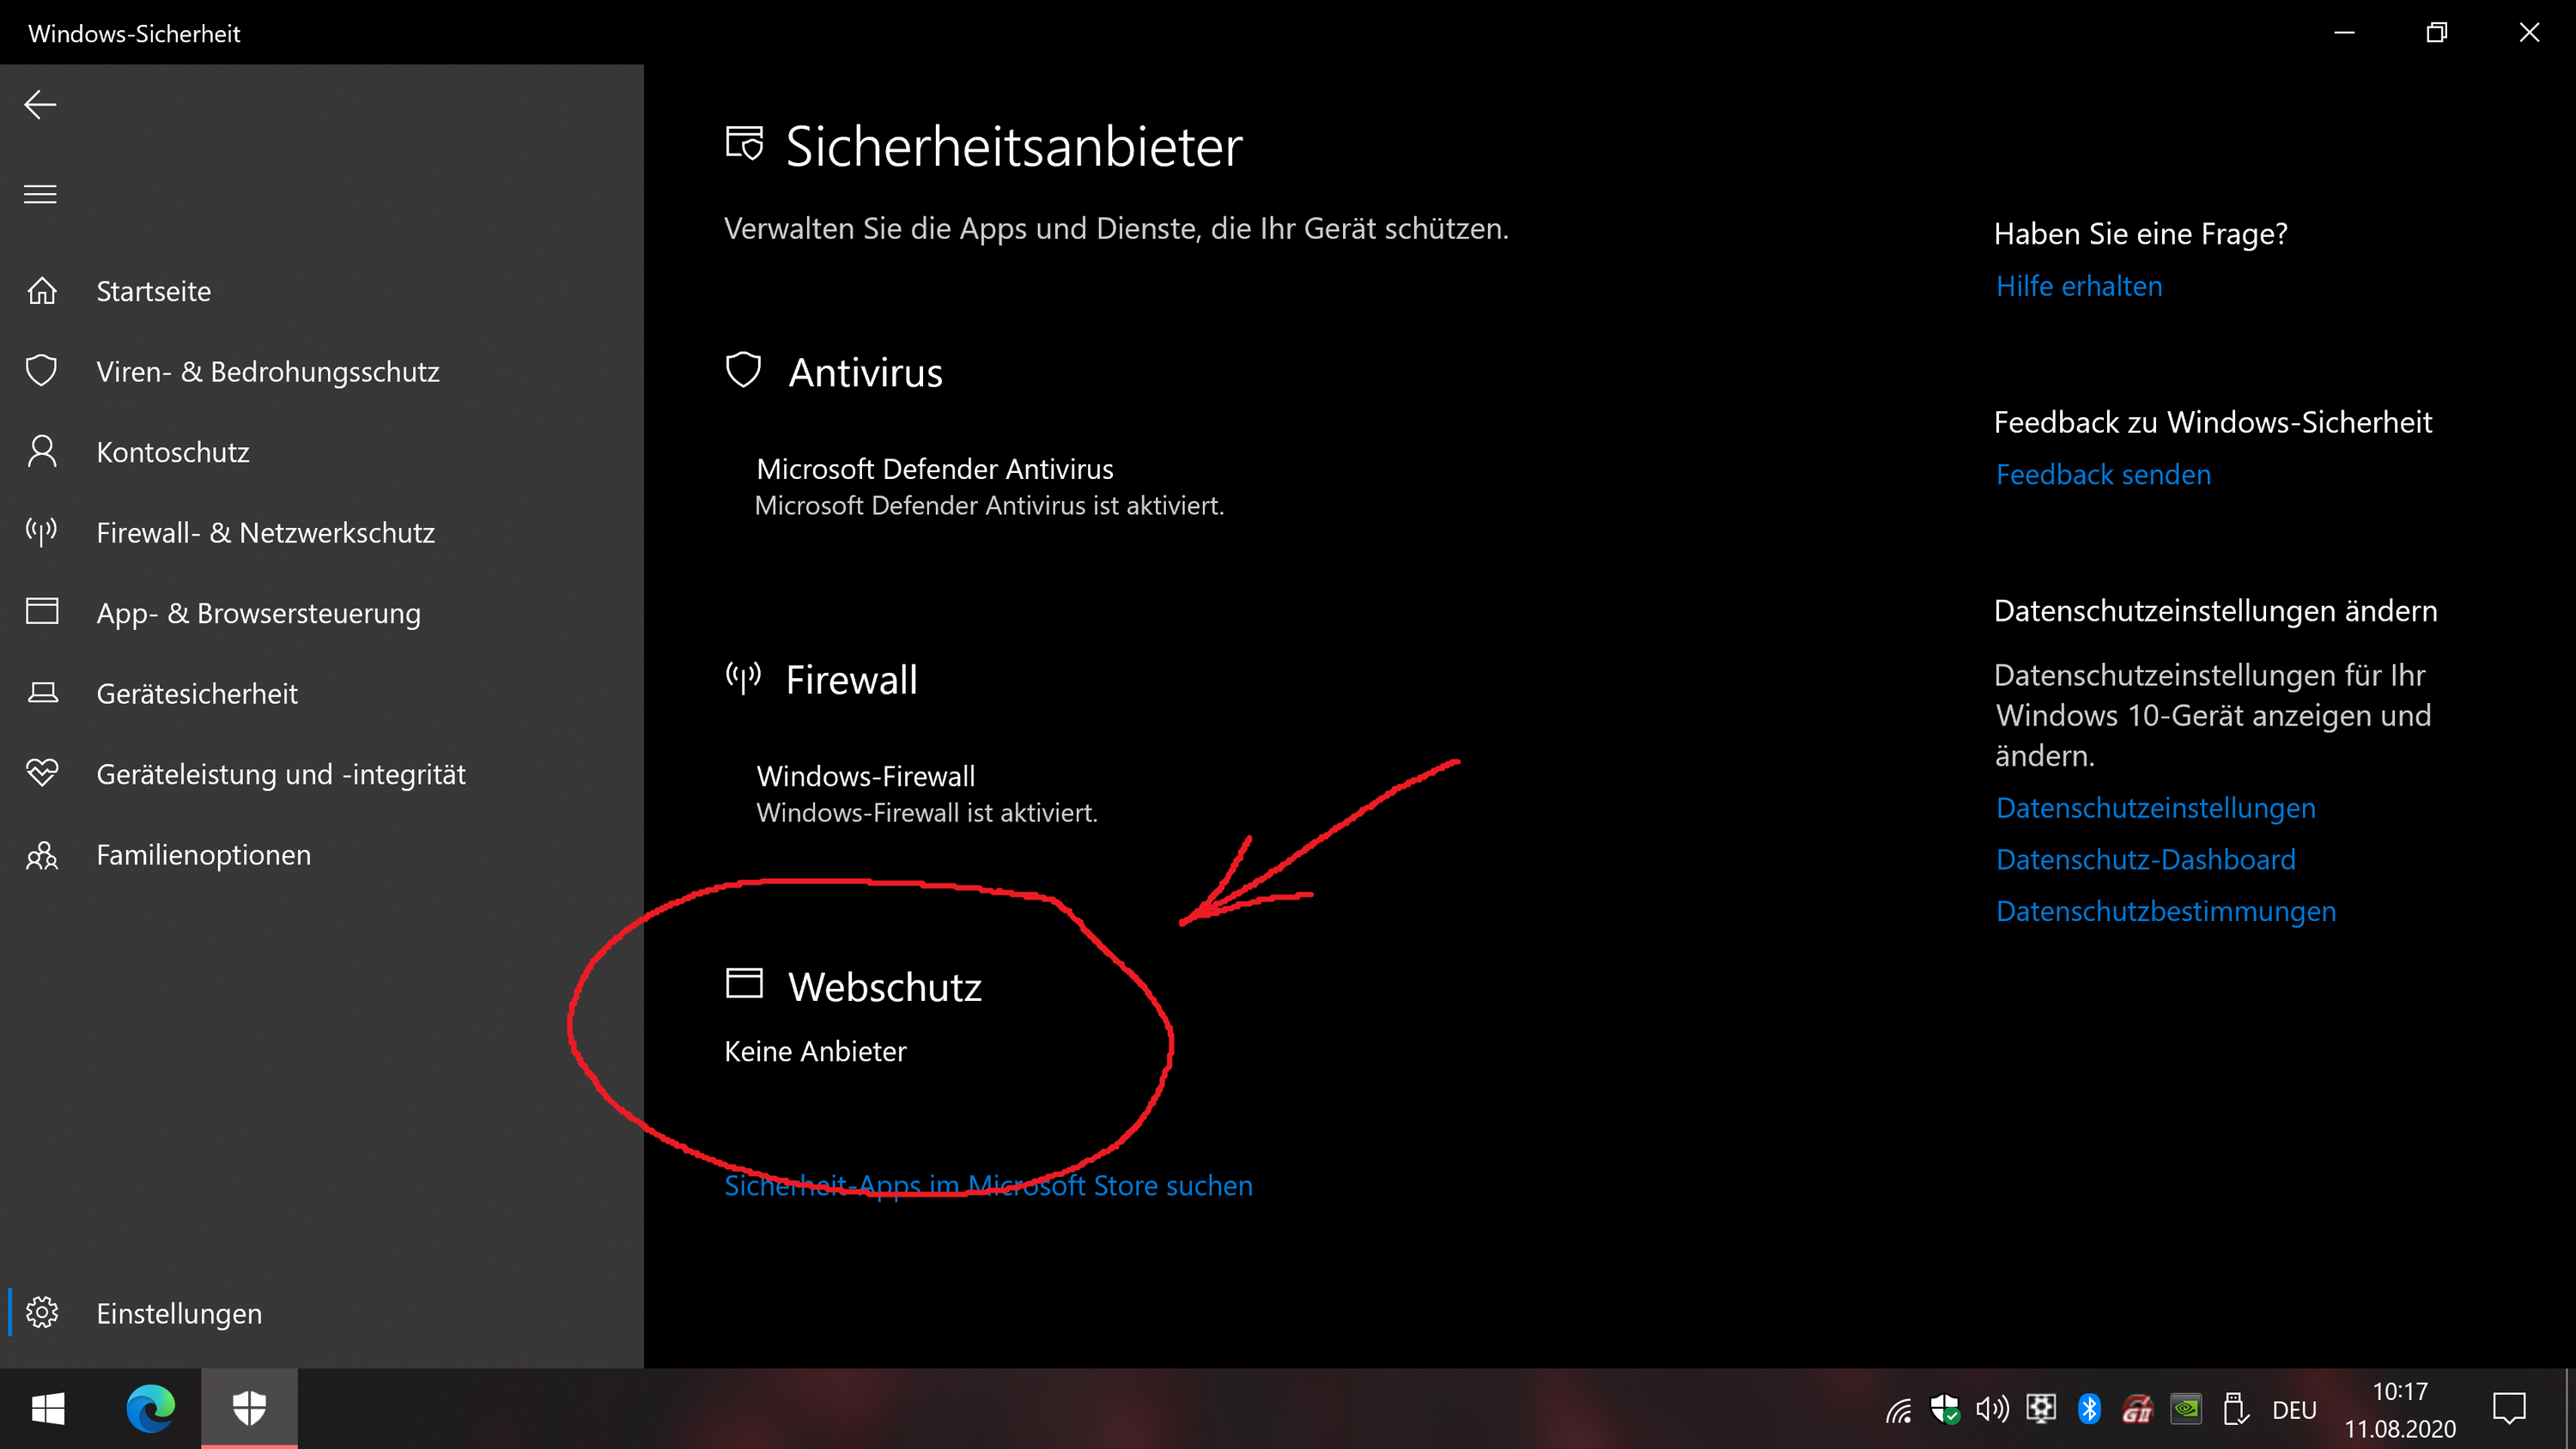Open the clock and date flyout
Viewport: 2576px width, 1449px height.
coord(2400,1410)
